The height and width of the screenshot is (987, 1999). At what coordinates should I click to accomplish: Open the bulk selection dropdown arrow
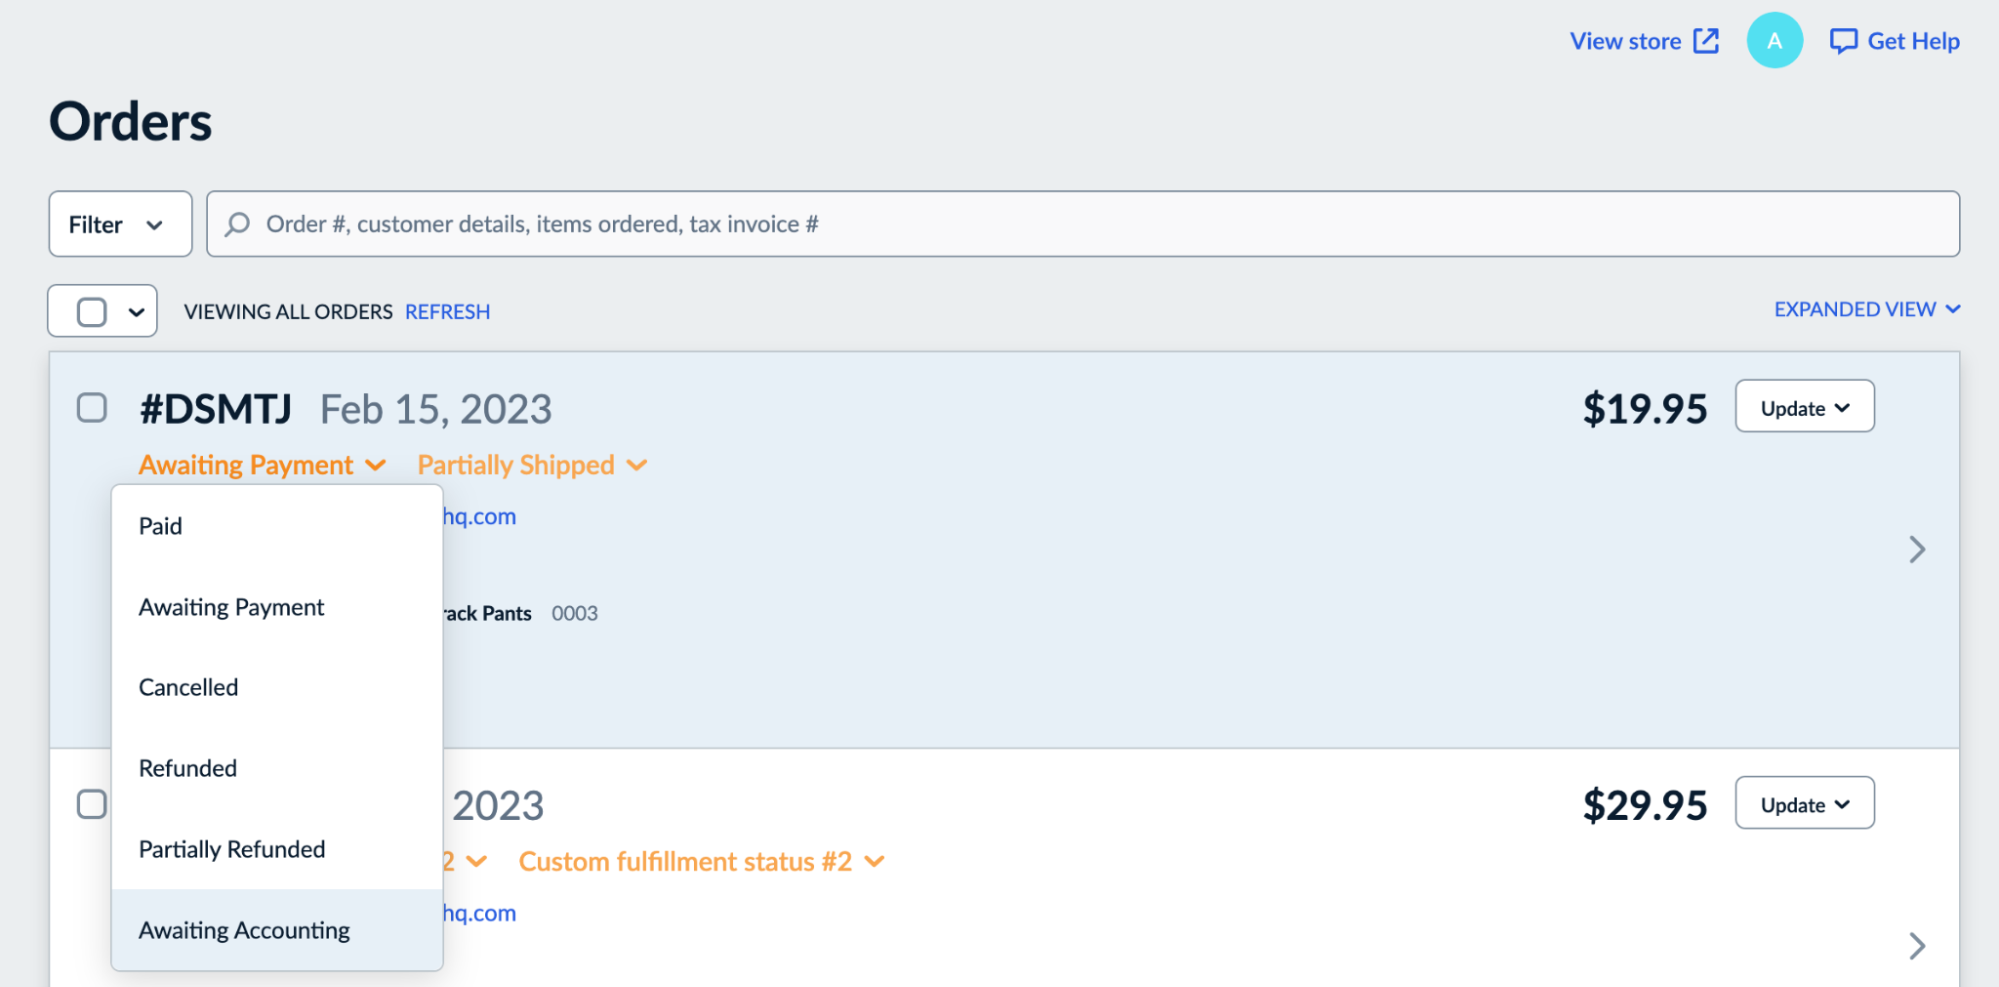pyautogui.click(x=135, y=311)
